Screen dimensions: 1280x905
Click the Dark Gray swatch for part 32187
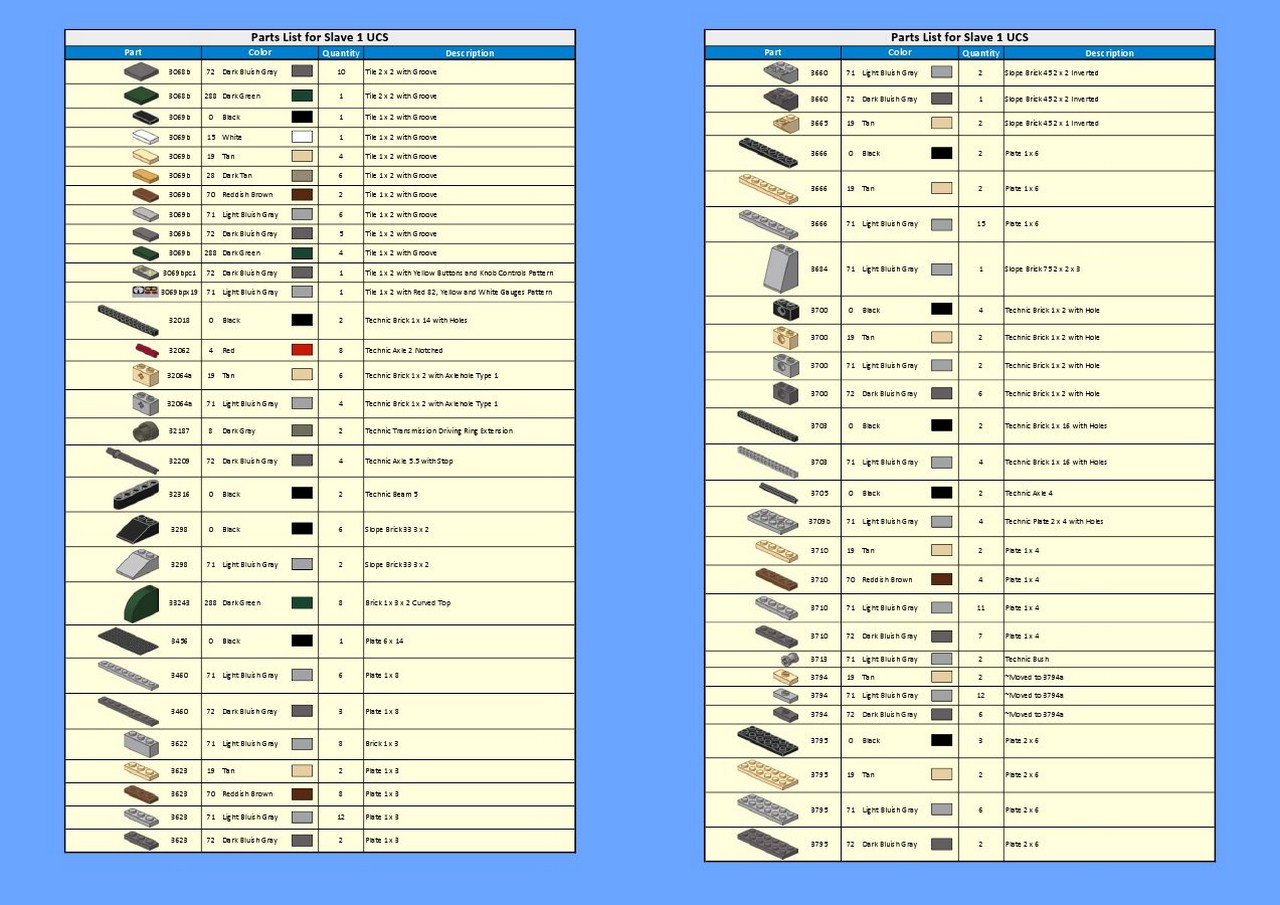pos(302,431)
